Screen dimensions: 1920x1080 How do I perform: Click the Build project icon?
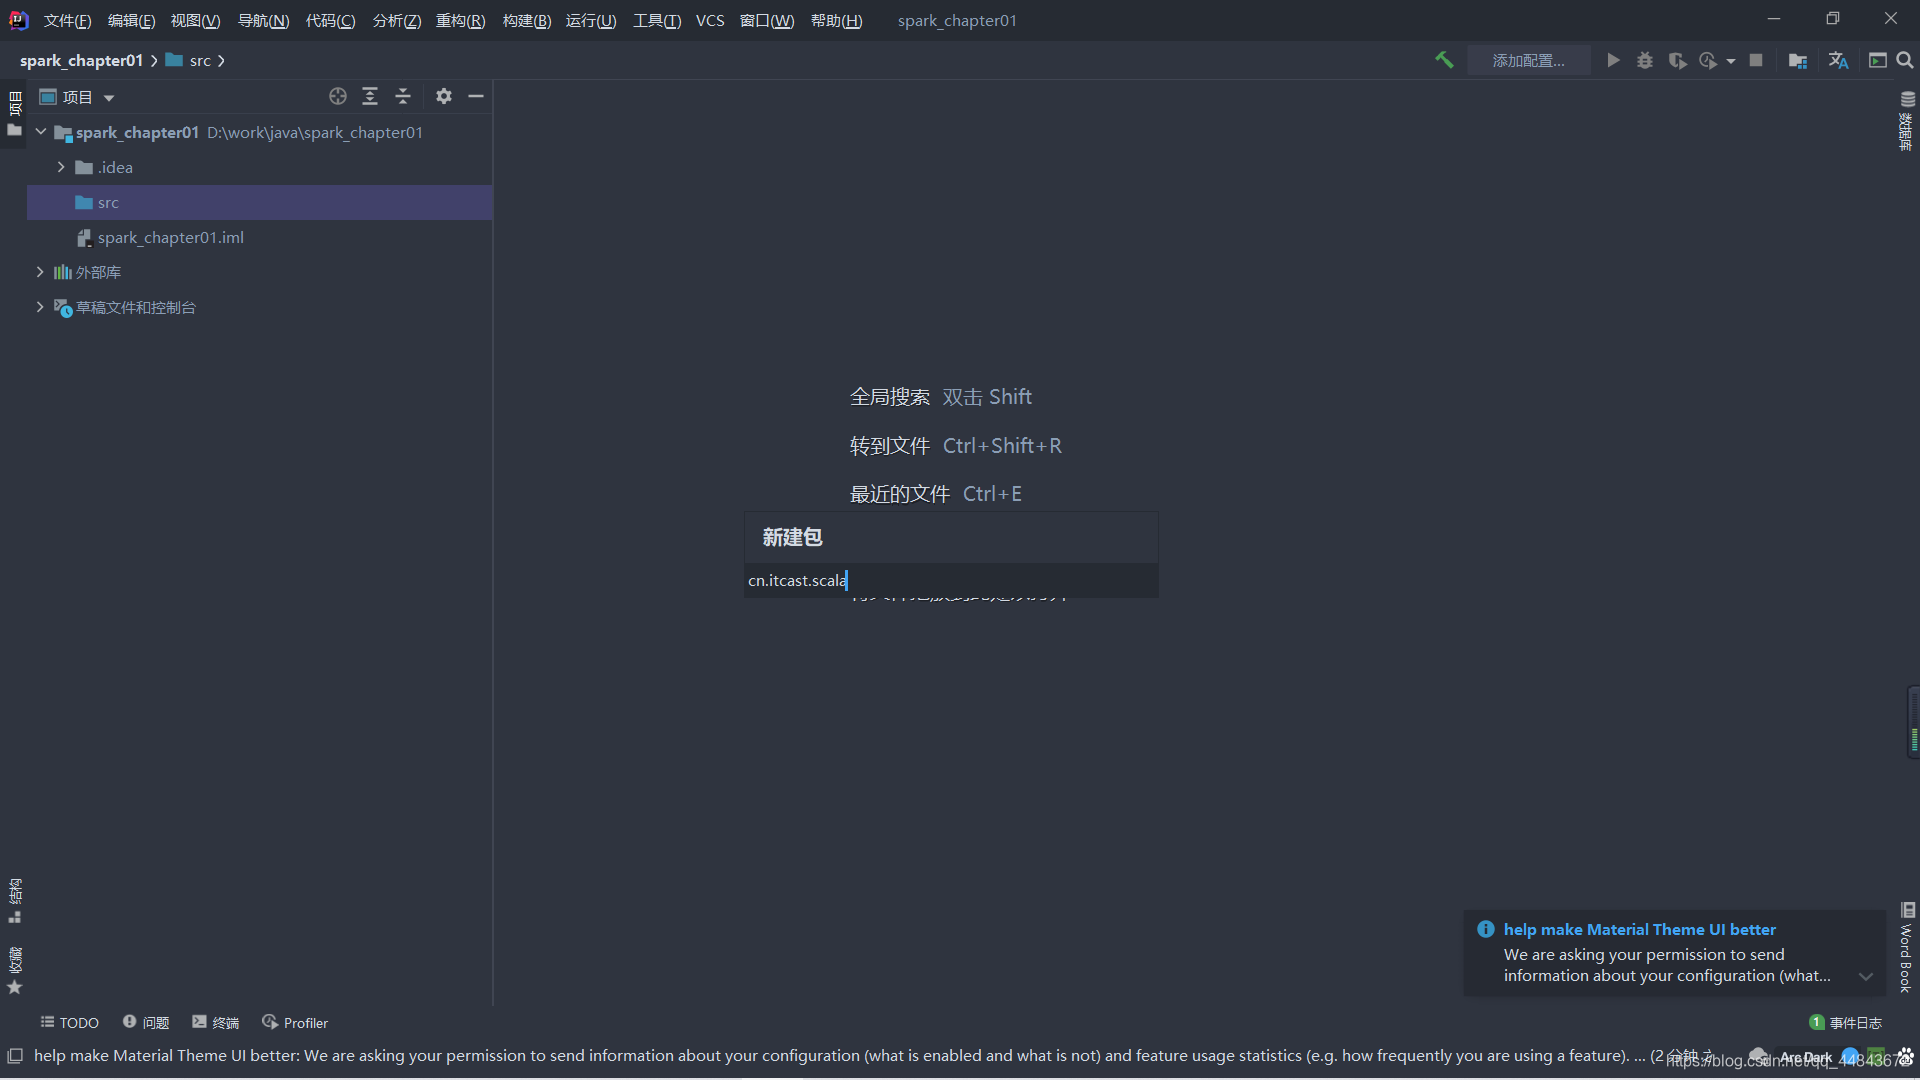pos(1445,59)
